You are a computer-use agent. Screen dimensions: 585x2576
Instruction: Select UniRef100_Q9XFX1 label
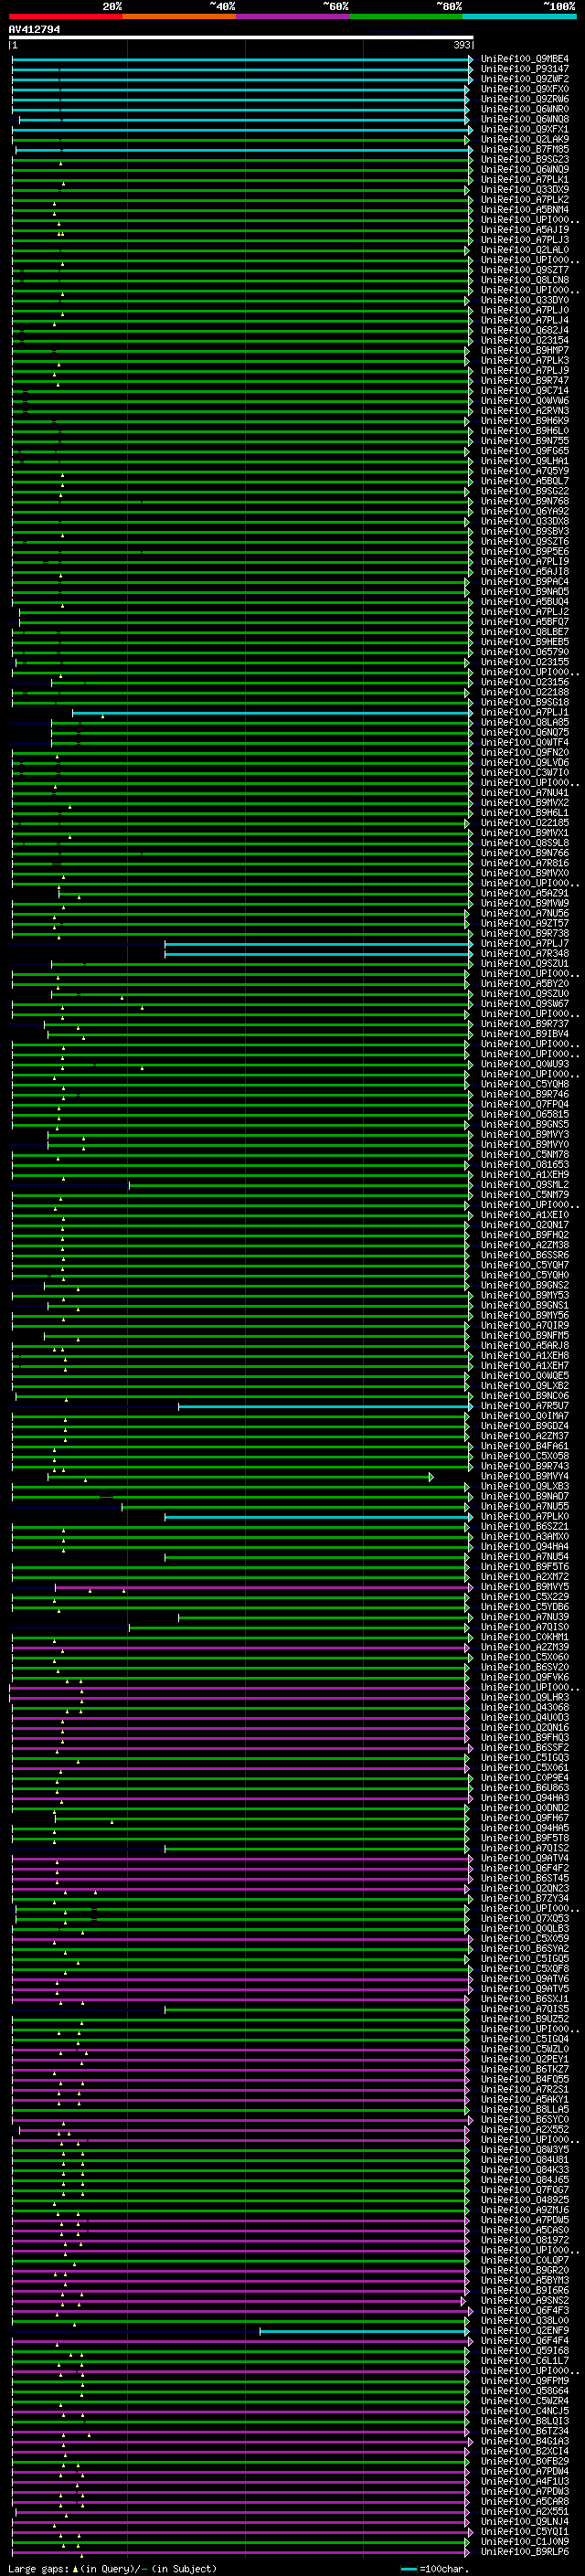point(524,129)
